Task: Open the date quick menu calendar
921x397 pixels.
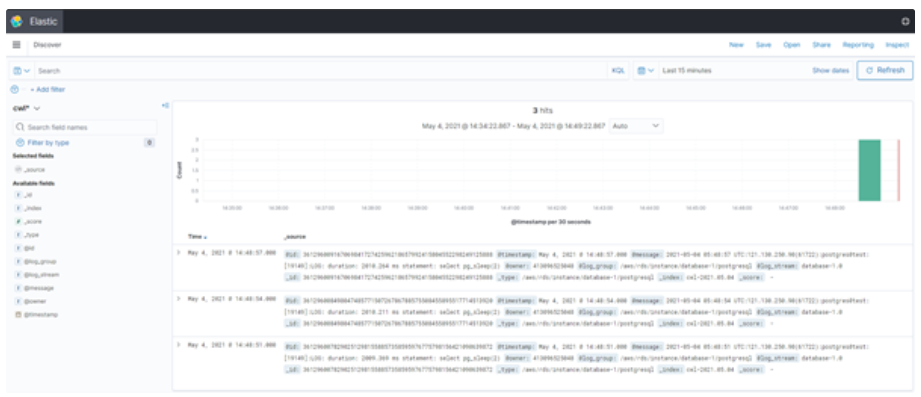Action: 646,70
